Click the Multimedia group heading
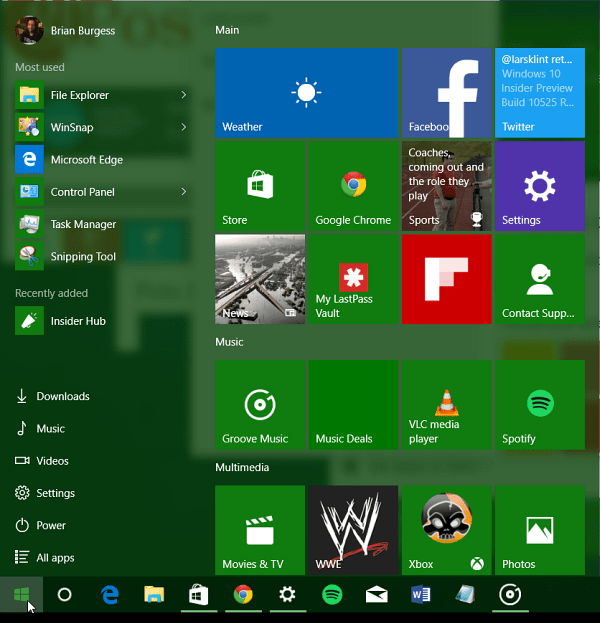 [242, 467]
